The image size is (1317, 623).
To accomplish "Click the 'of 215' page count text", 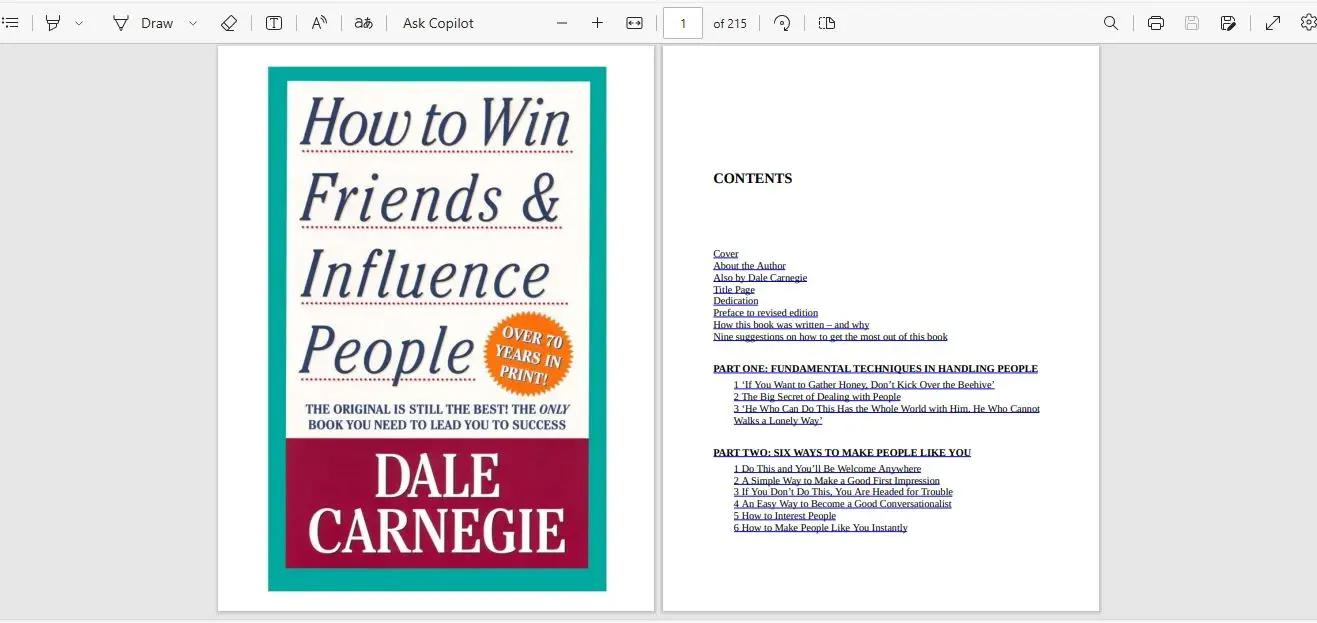I will (x=730, y=23).
